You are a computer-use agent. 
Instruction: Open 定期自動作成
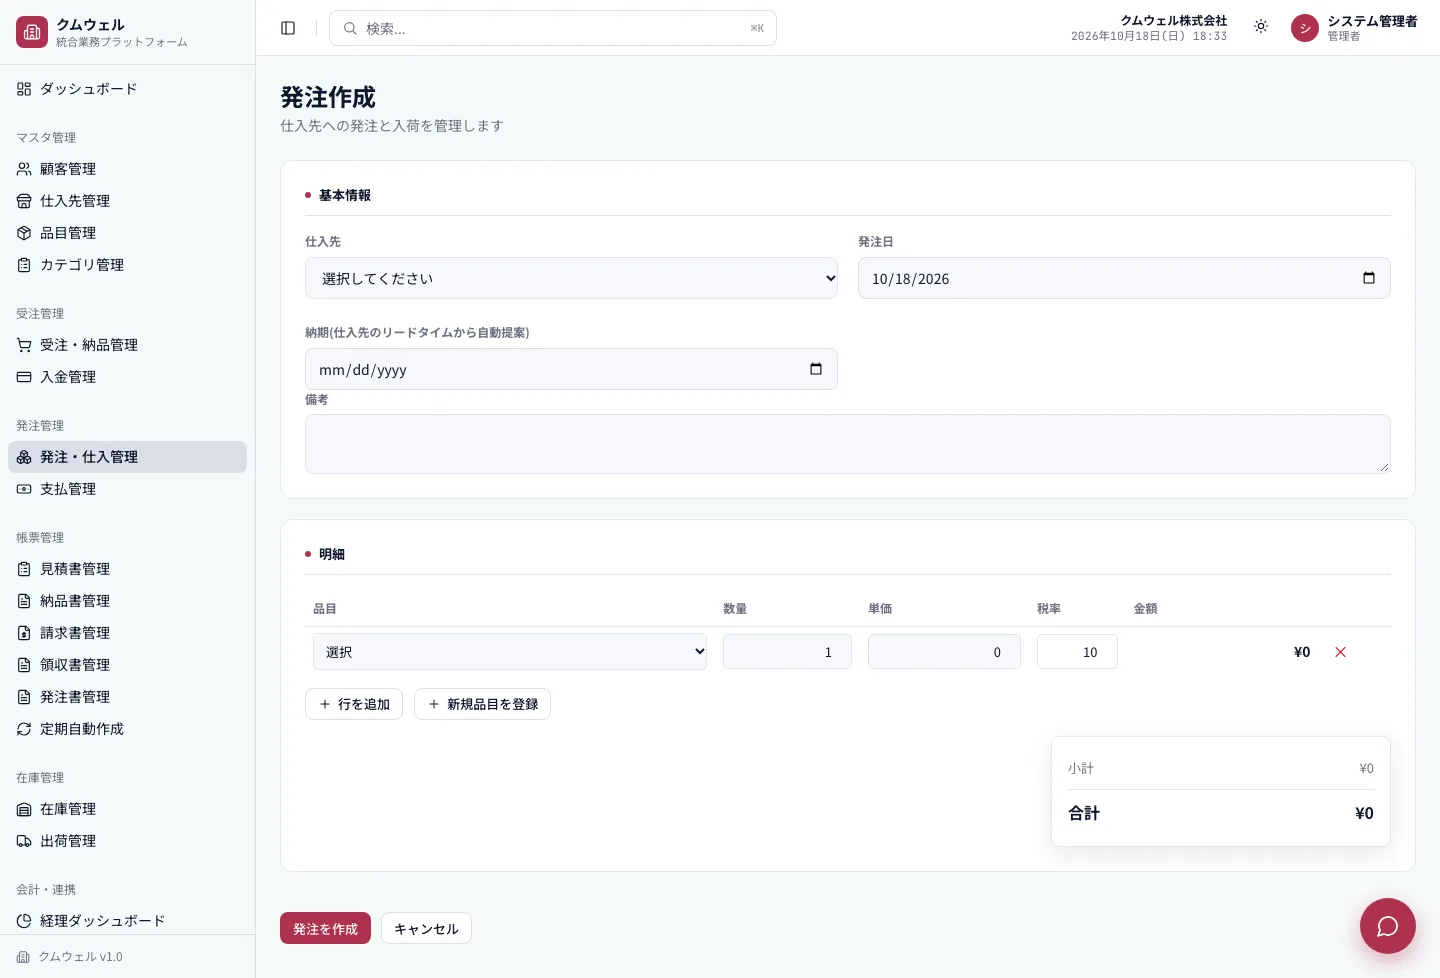point(127,729)
